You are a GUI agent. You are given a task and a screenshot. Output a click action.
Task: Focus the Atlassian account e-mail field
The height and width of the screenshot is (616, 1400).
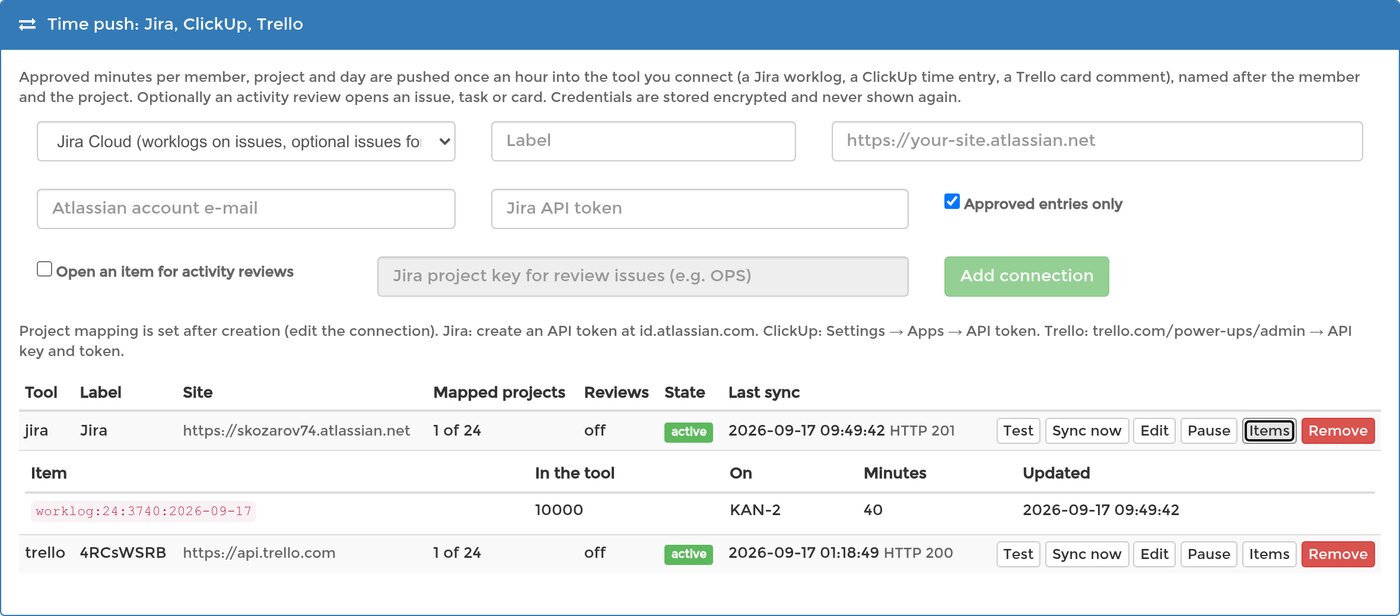[246, 209]
